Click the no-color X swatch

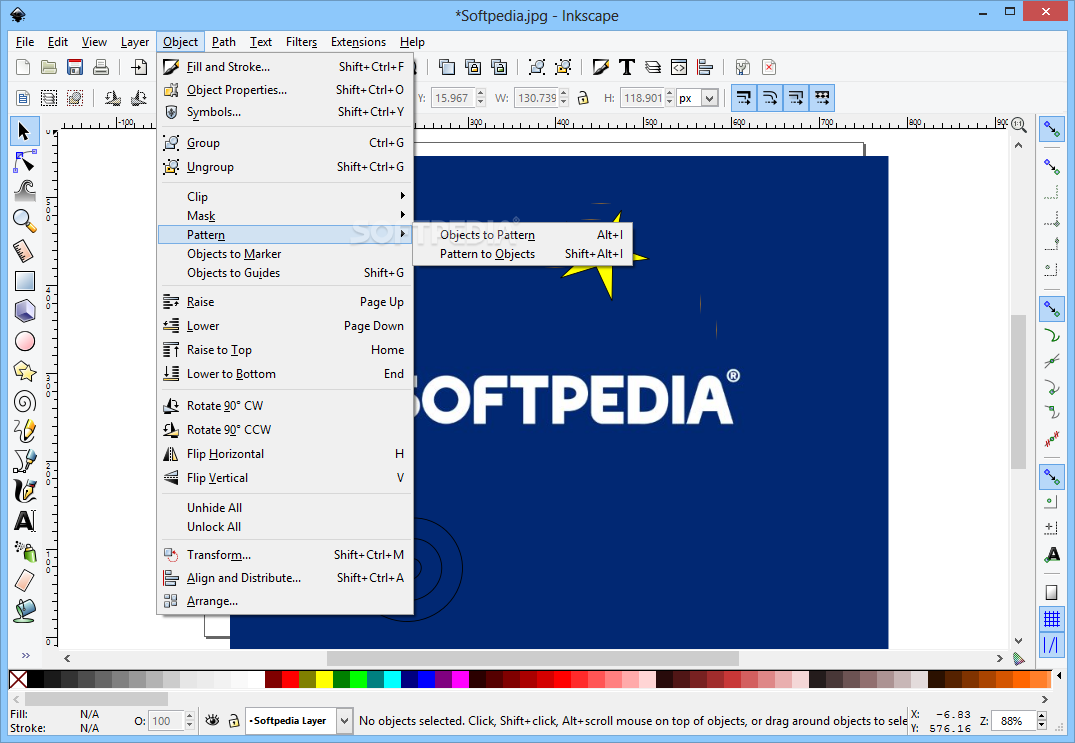18,679
